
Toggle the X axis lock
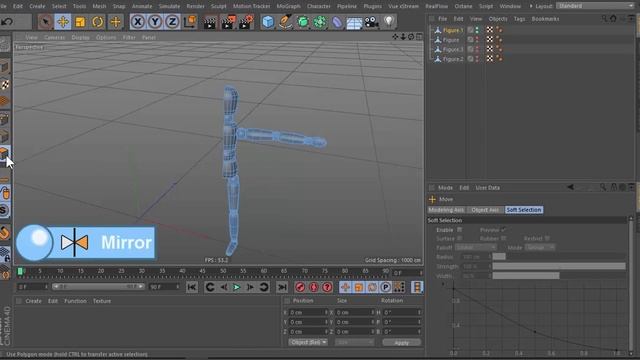pos(138,22)
